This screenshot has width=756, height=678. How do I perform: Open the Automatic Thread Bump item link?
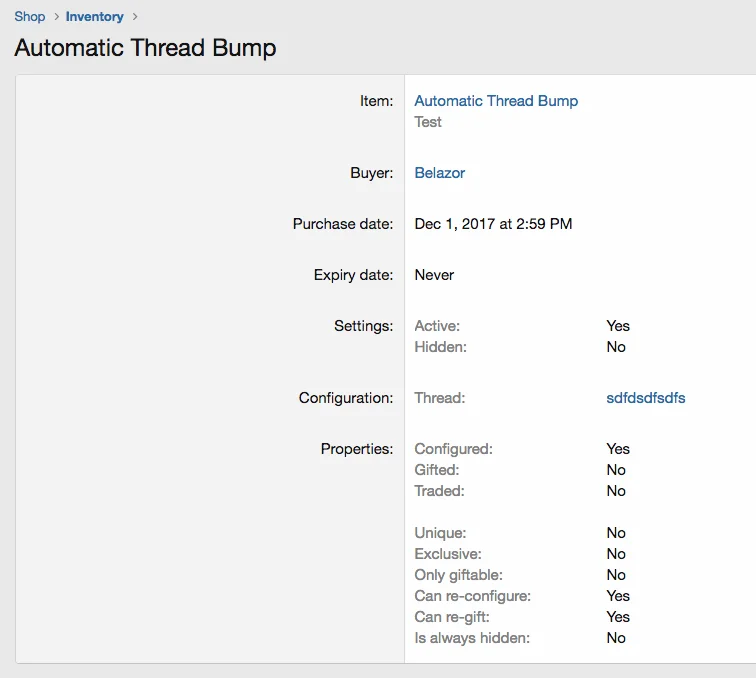(x=496, y=101)
